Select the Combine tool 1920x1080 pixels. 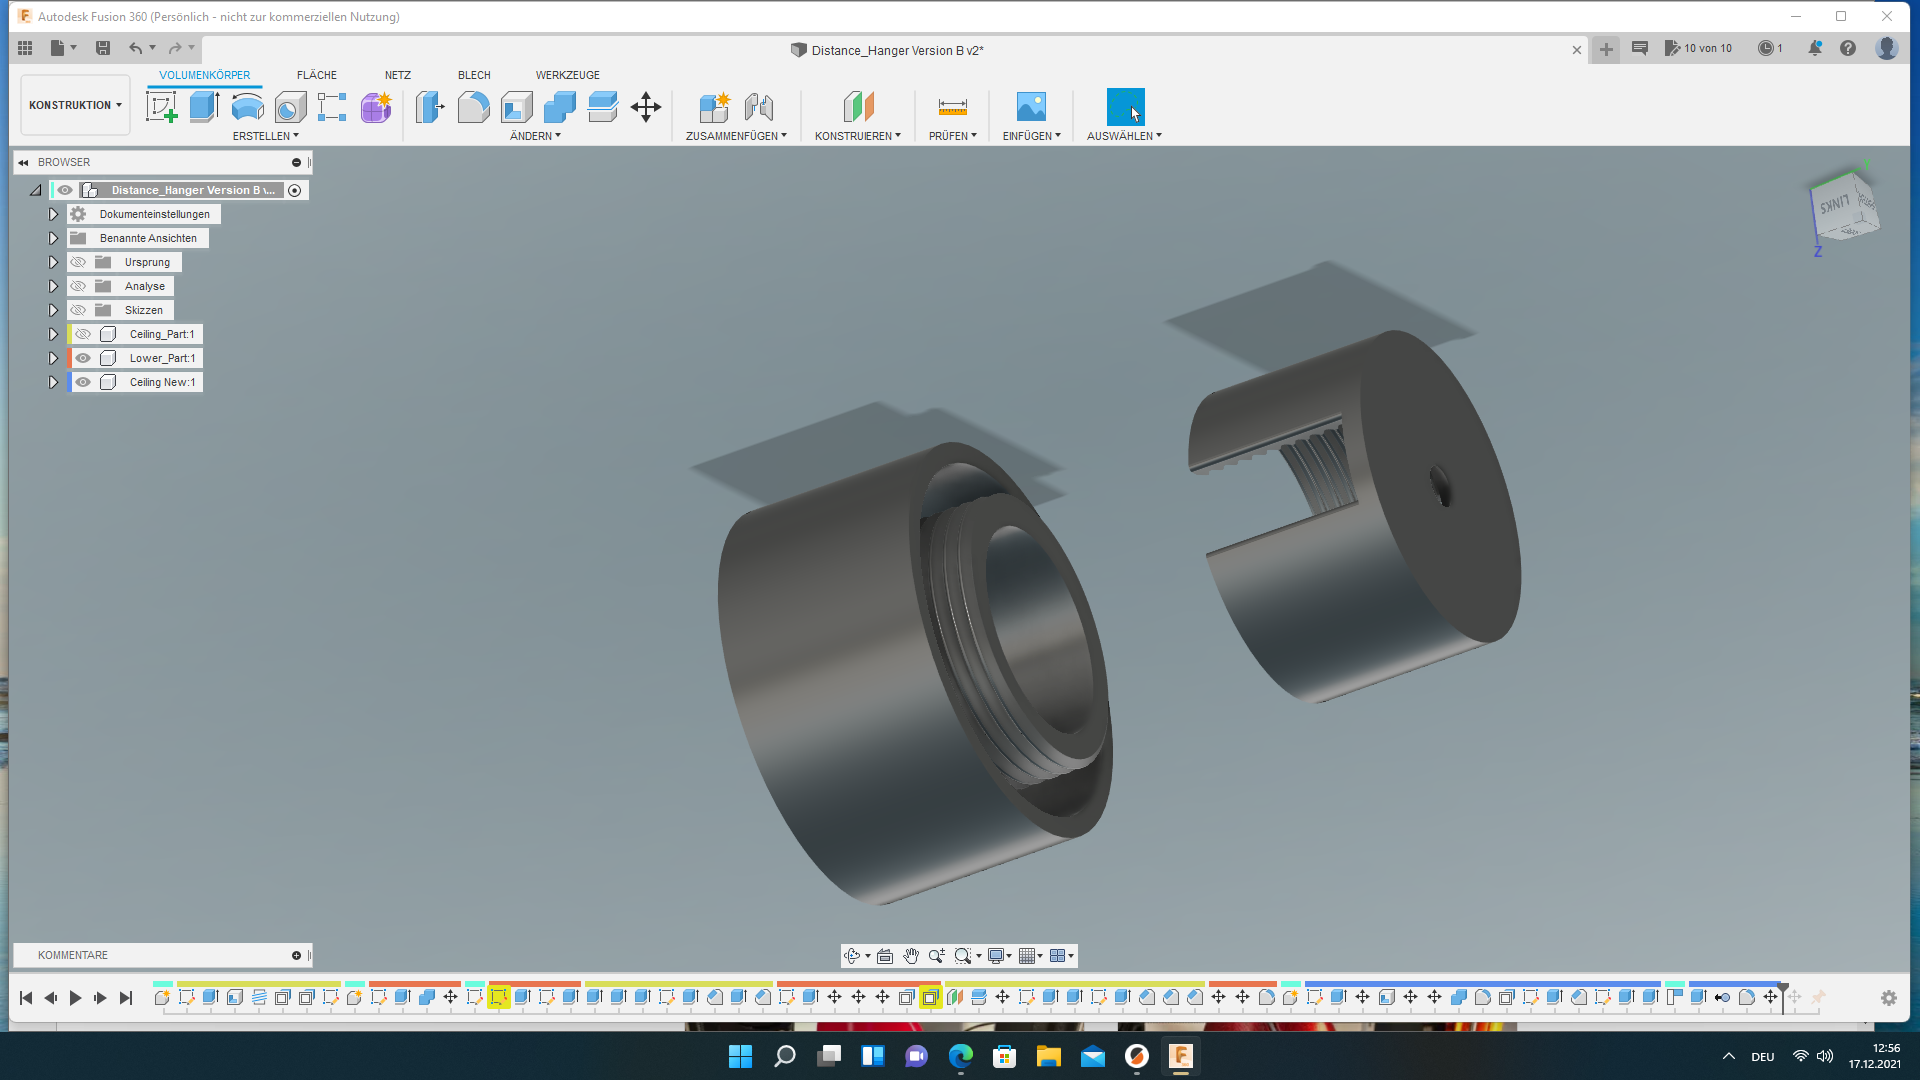point(559,107)
